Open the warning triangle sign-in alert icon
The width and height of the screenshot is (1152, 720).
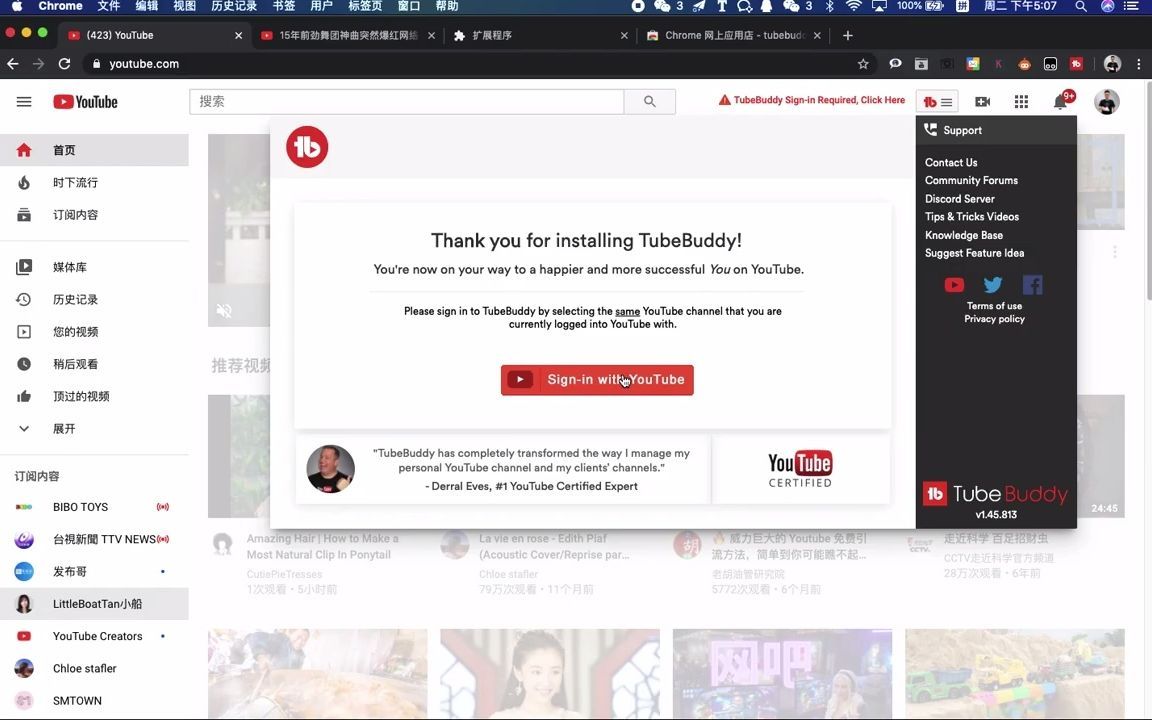tap(724, 100)
